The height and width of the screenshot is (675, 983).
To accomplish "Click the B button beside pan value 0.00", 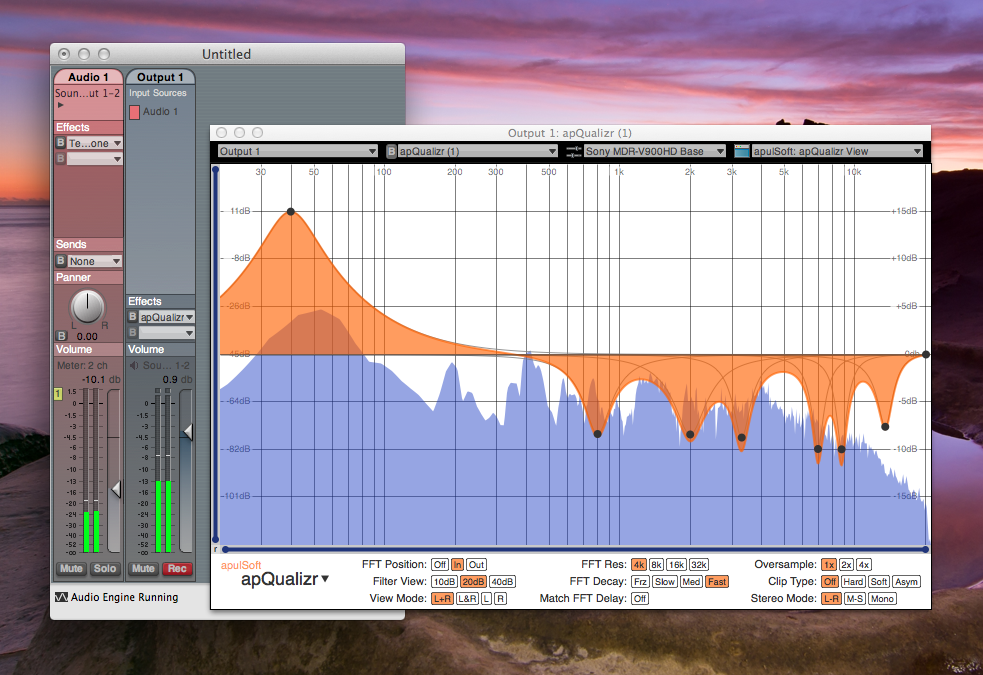I will point(61,336).
